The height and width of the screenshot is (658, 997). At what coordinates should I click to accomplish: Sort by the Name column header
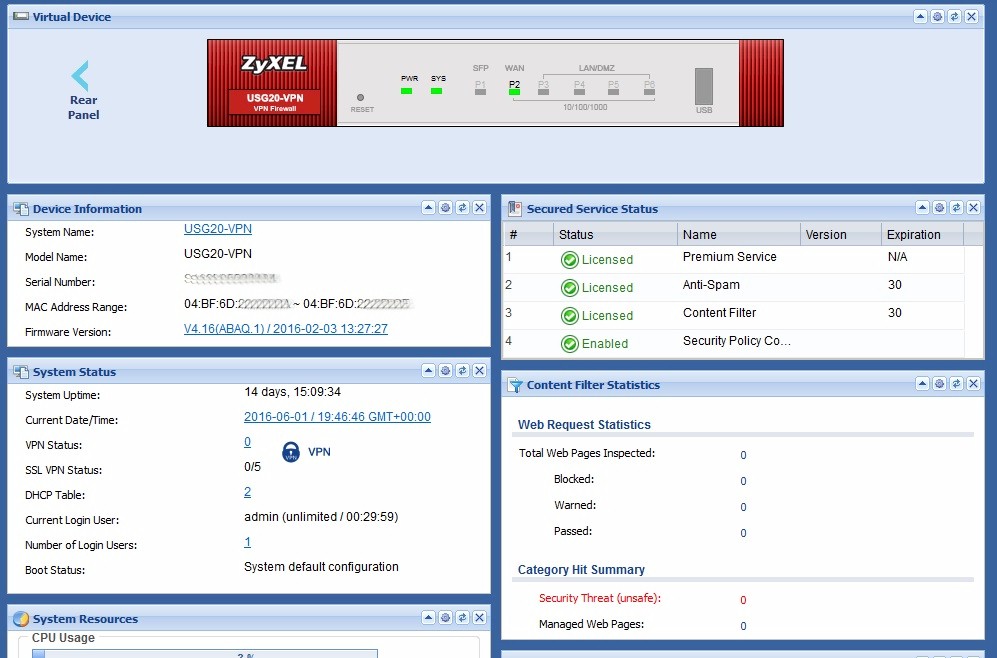(738, 235)
